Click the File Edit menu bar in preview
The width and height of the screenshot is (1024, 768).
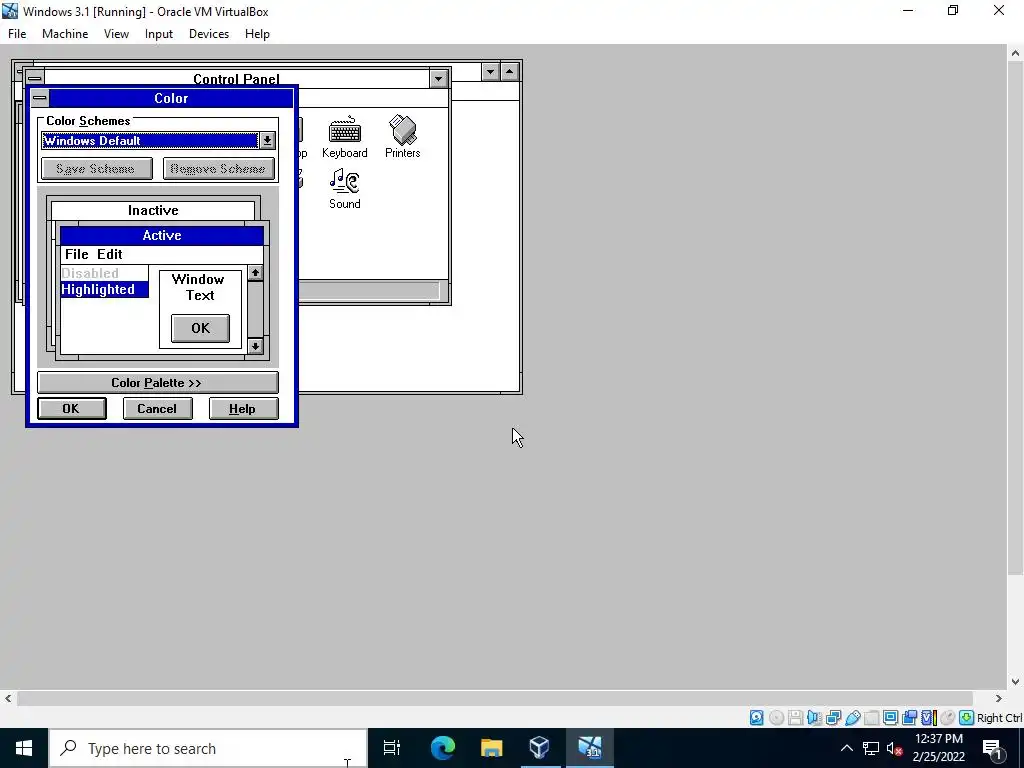[x=162, y=255]
